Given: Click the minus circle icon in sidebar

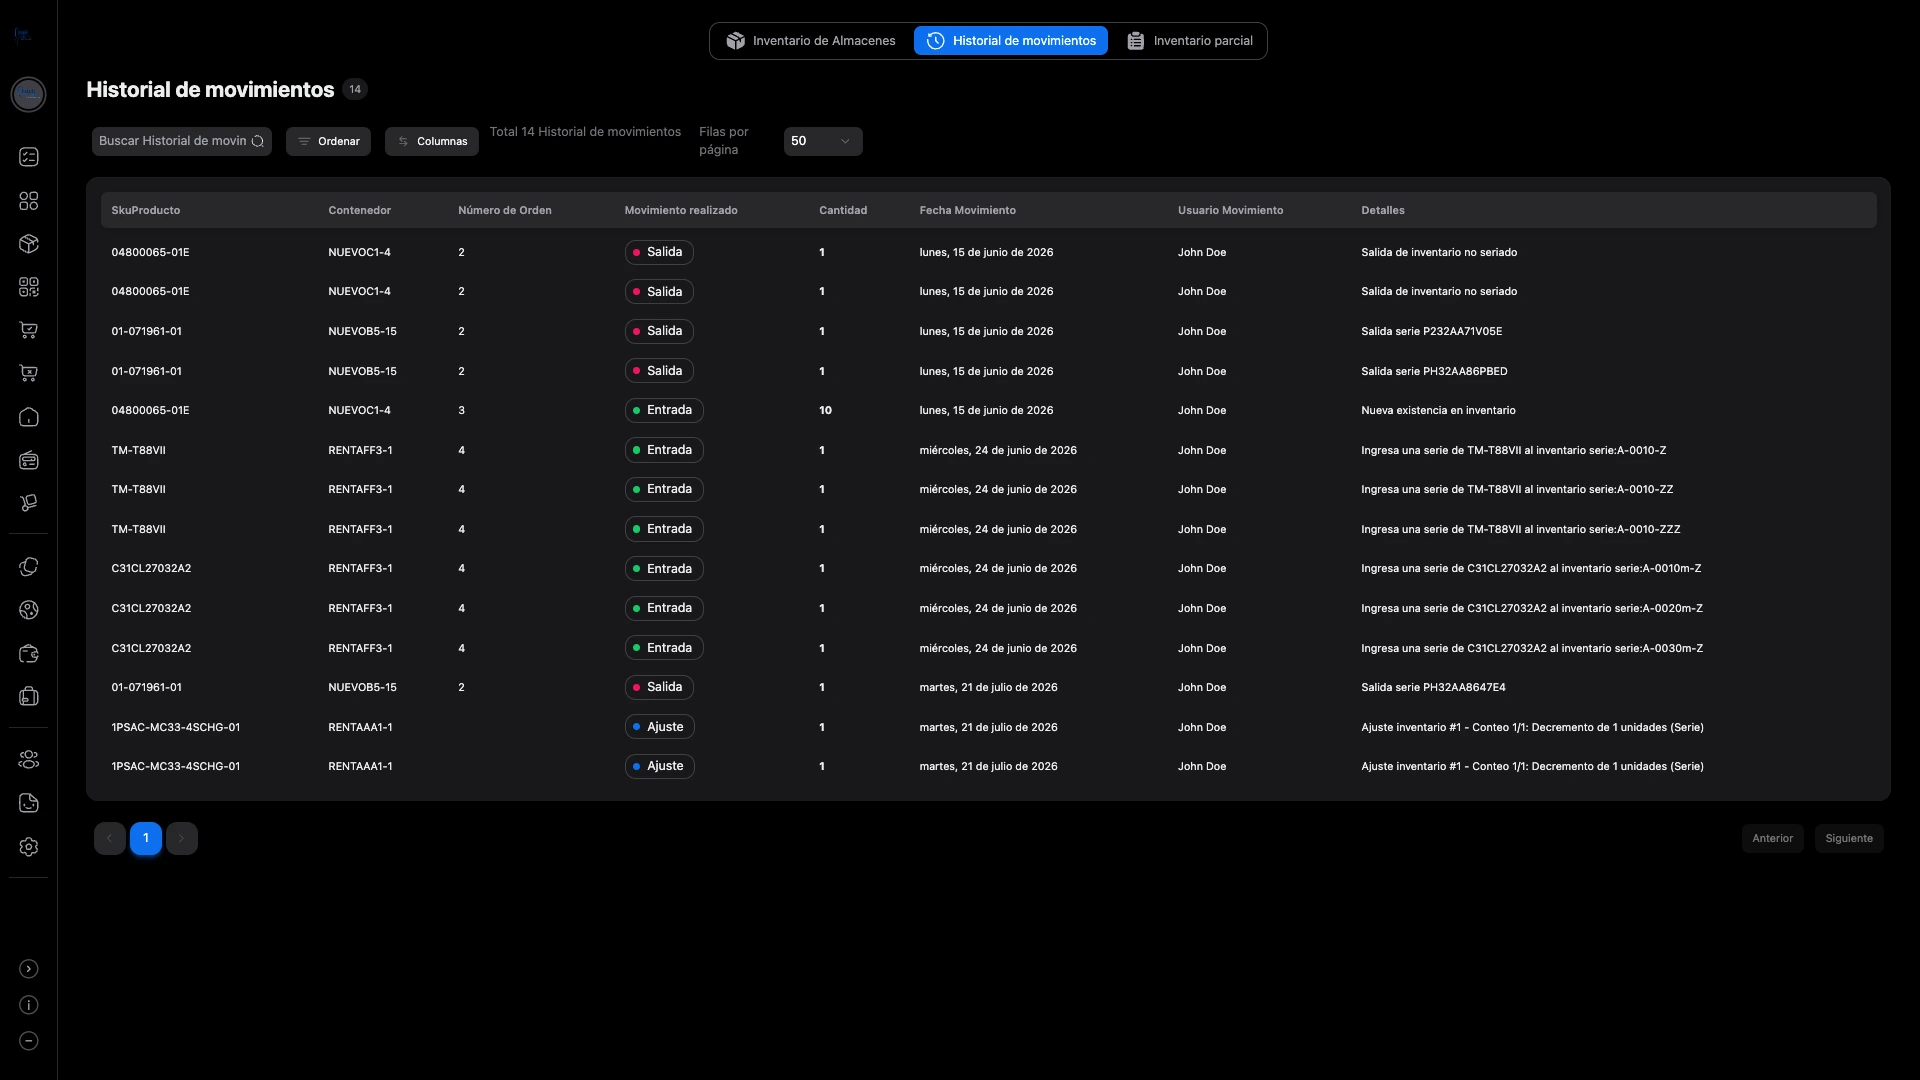Looking at the screenshot, I should (x=29, y=1041).
